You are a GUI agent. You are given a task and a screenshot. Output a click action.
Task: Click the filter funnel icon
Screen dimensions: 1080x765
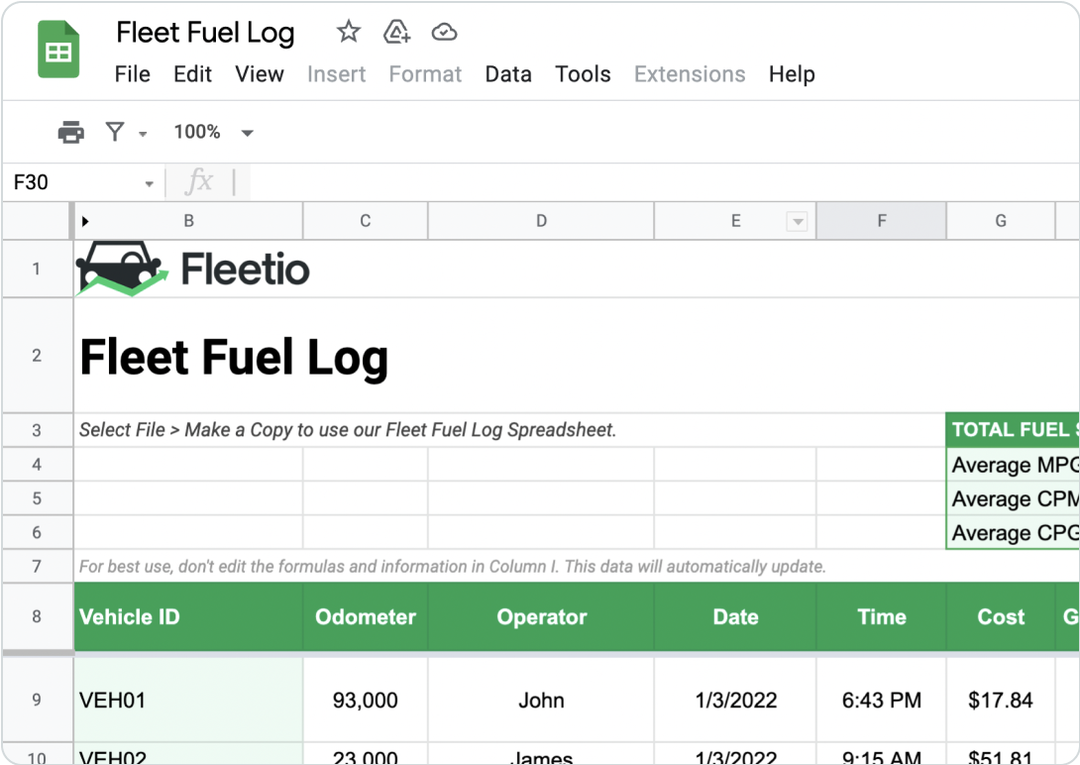[115, 132]
